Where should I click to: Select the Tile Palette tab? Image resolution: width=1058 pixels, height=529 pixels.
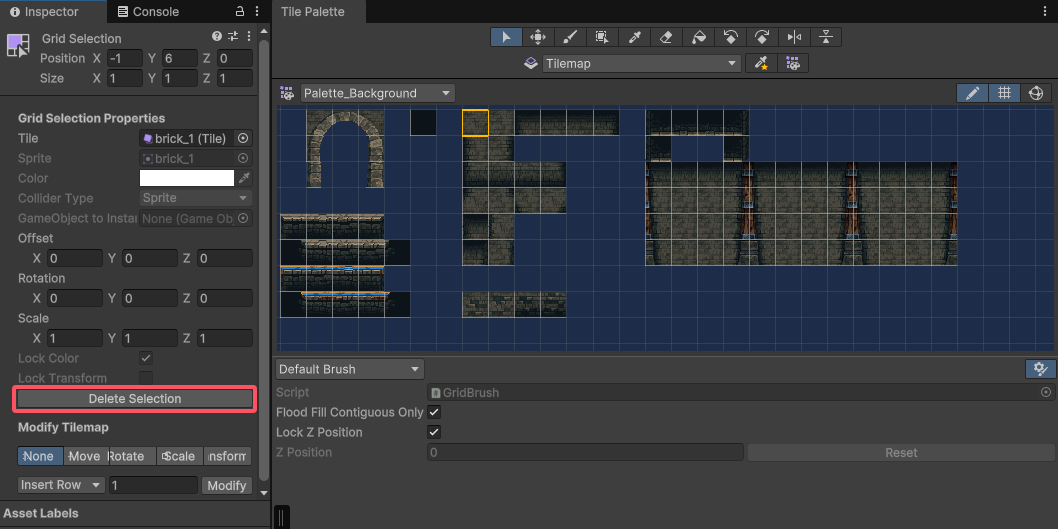point(319,11)
